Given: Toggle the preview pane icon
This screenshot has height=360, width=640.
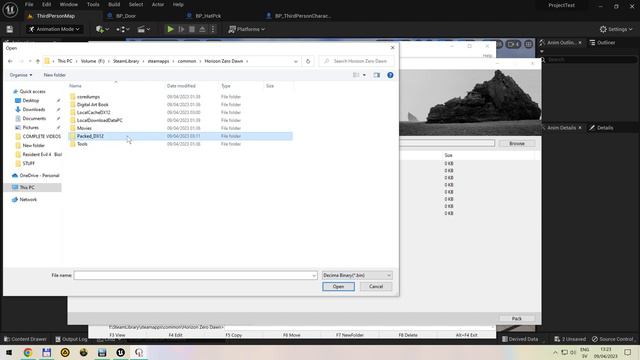Looking at the screenshot, I should click(377, 75).
